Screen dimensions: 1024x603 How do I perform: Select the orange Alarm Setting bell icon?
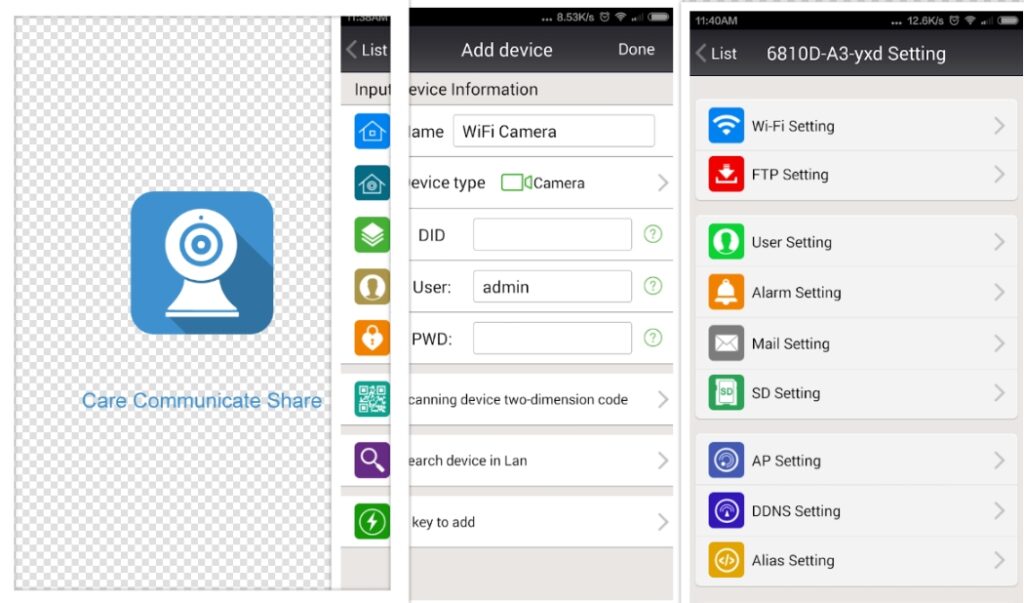click(x=726, y=292)
